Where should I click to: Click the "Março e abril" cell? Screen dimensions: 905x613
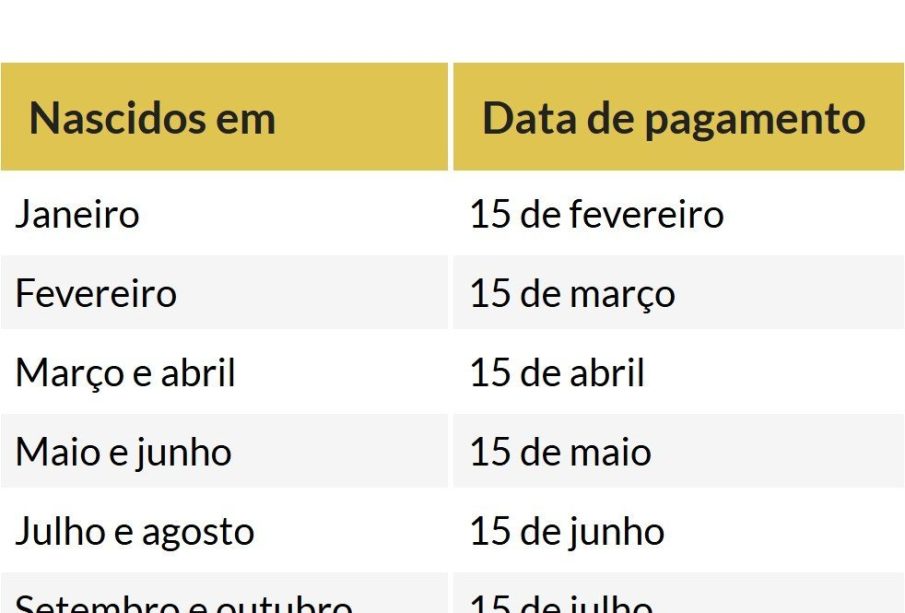125,373
